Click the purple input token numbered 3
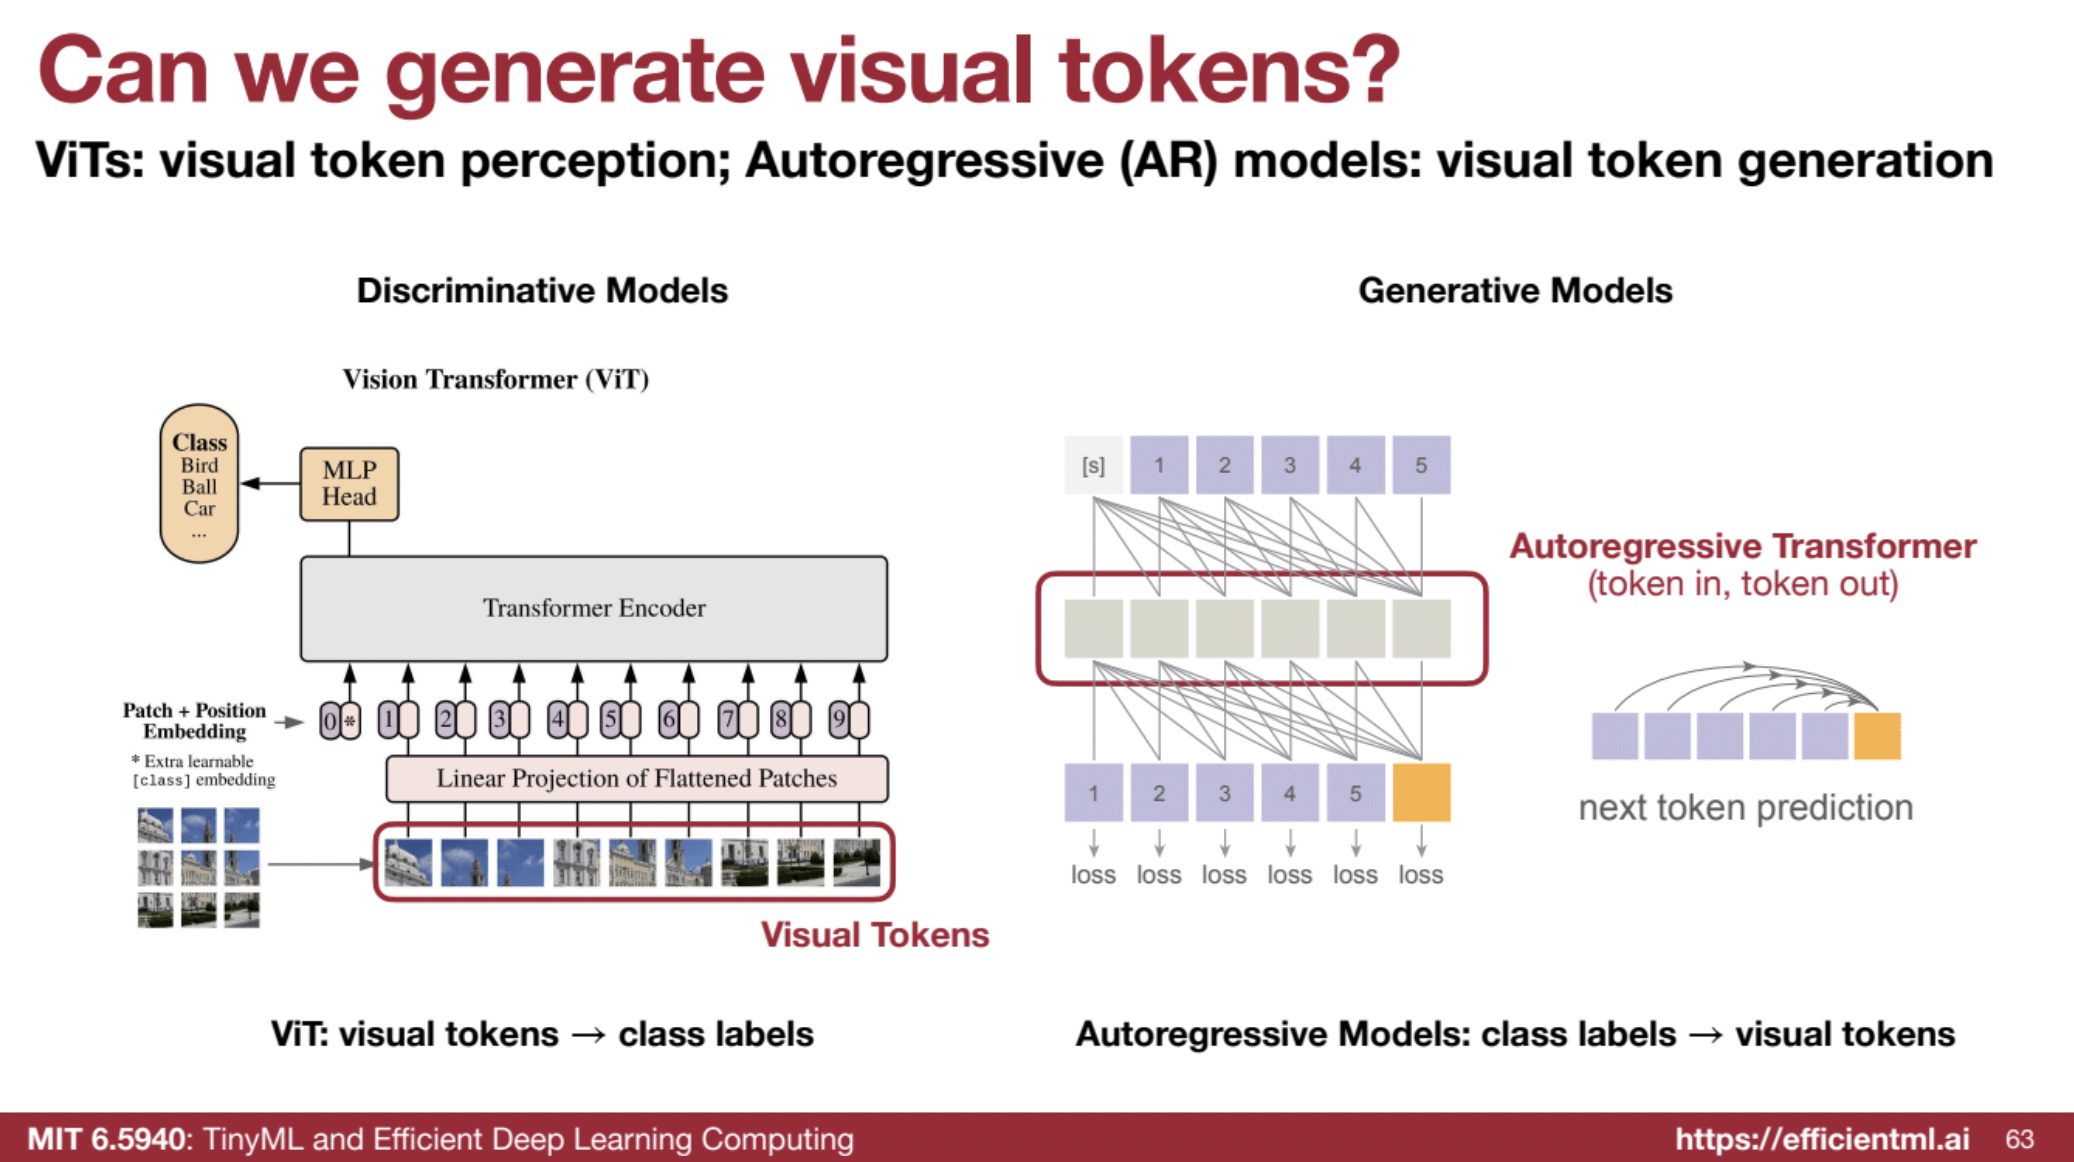The height and width of the screenshot is (1162, 2074). pyautogui.click(x=1289, y=465)
